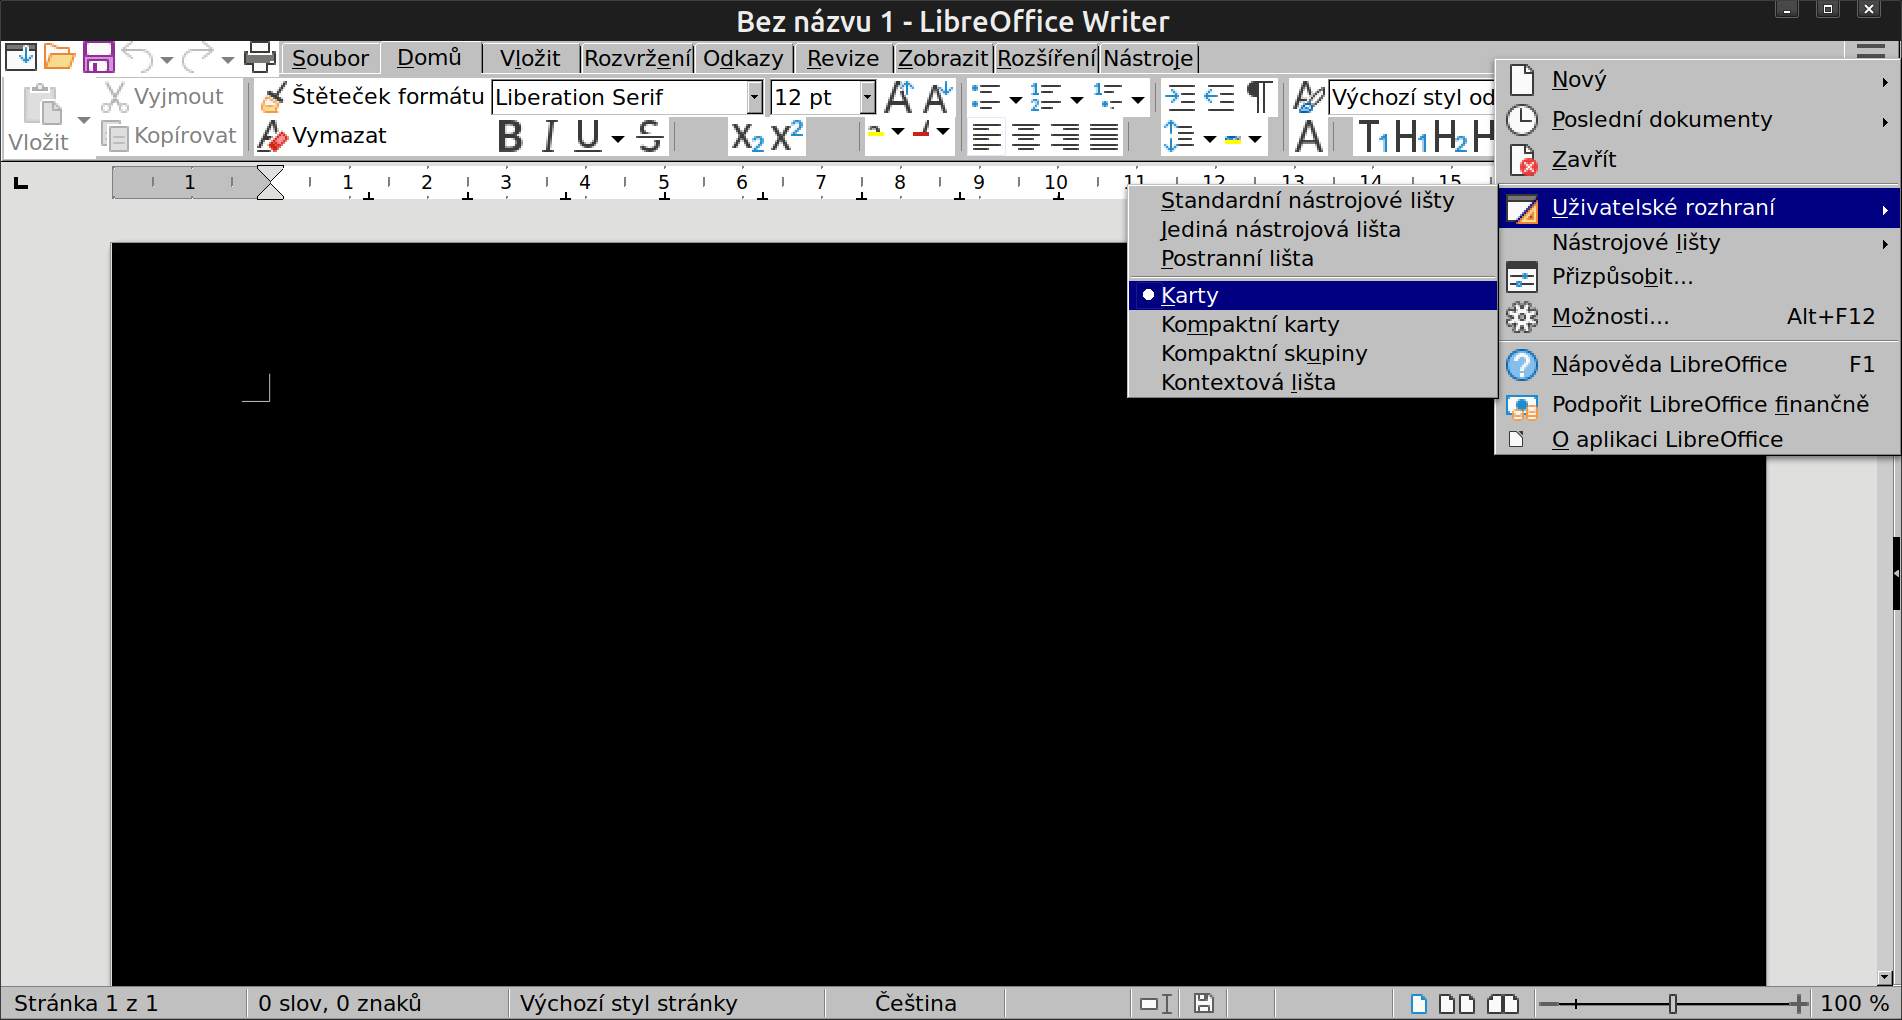1902x1020 pixels.
Task: Switch to the Revize tab
Action: (x=843, y=58)
